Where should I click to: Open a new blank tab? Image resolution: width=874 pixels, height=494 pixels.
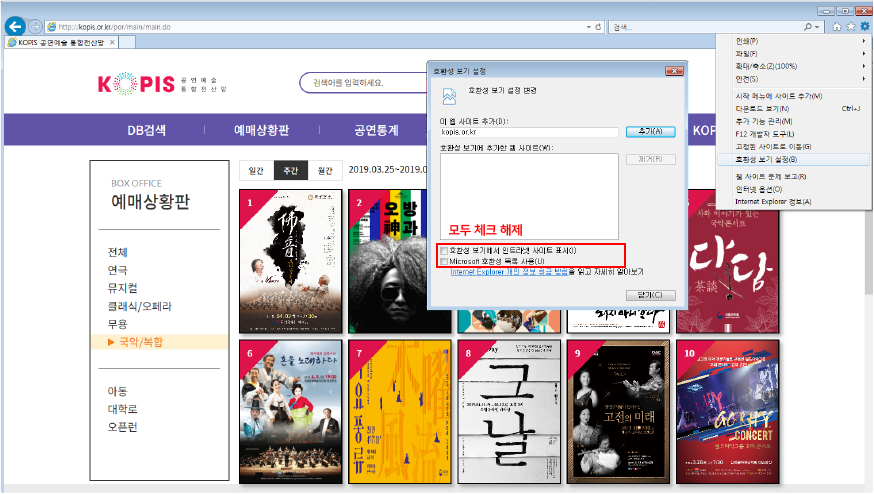point(127,42)
